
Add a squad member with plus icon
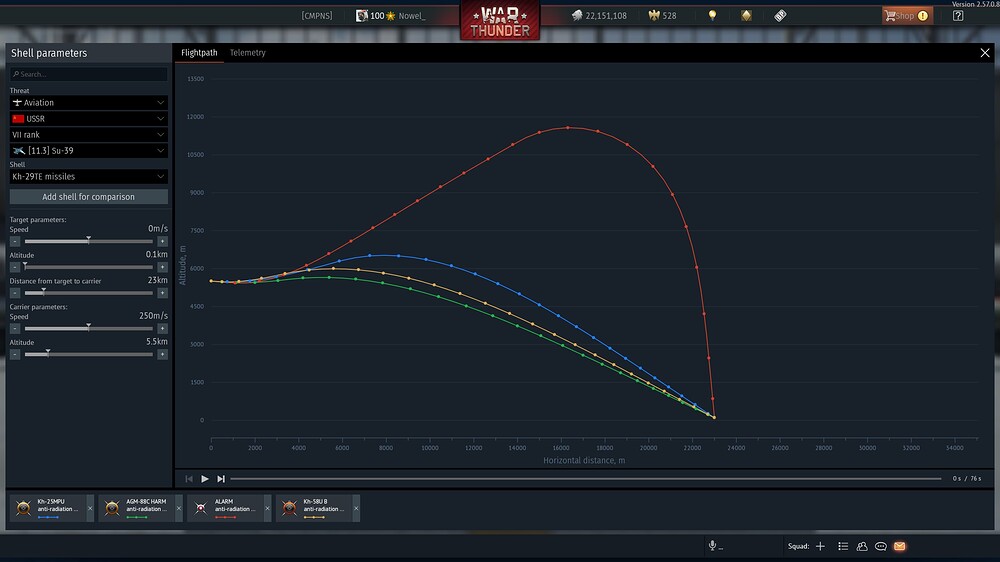(820, 546)
